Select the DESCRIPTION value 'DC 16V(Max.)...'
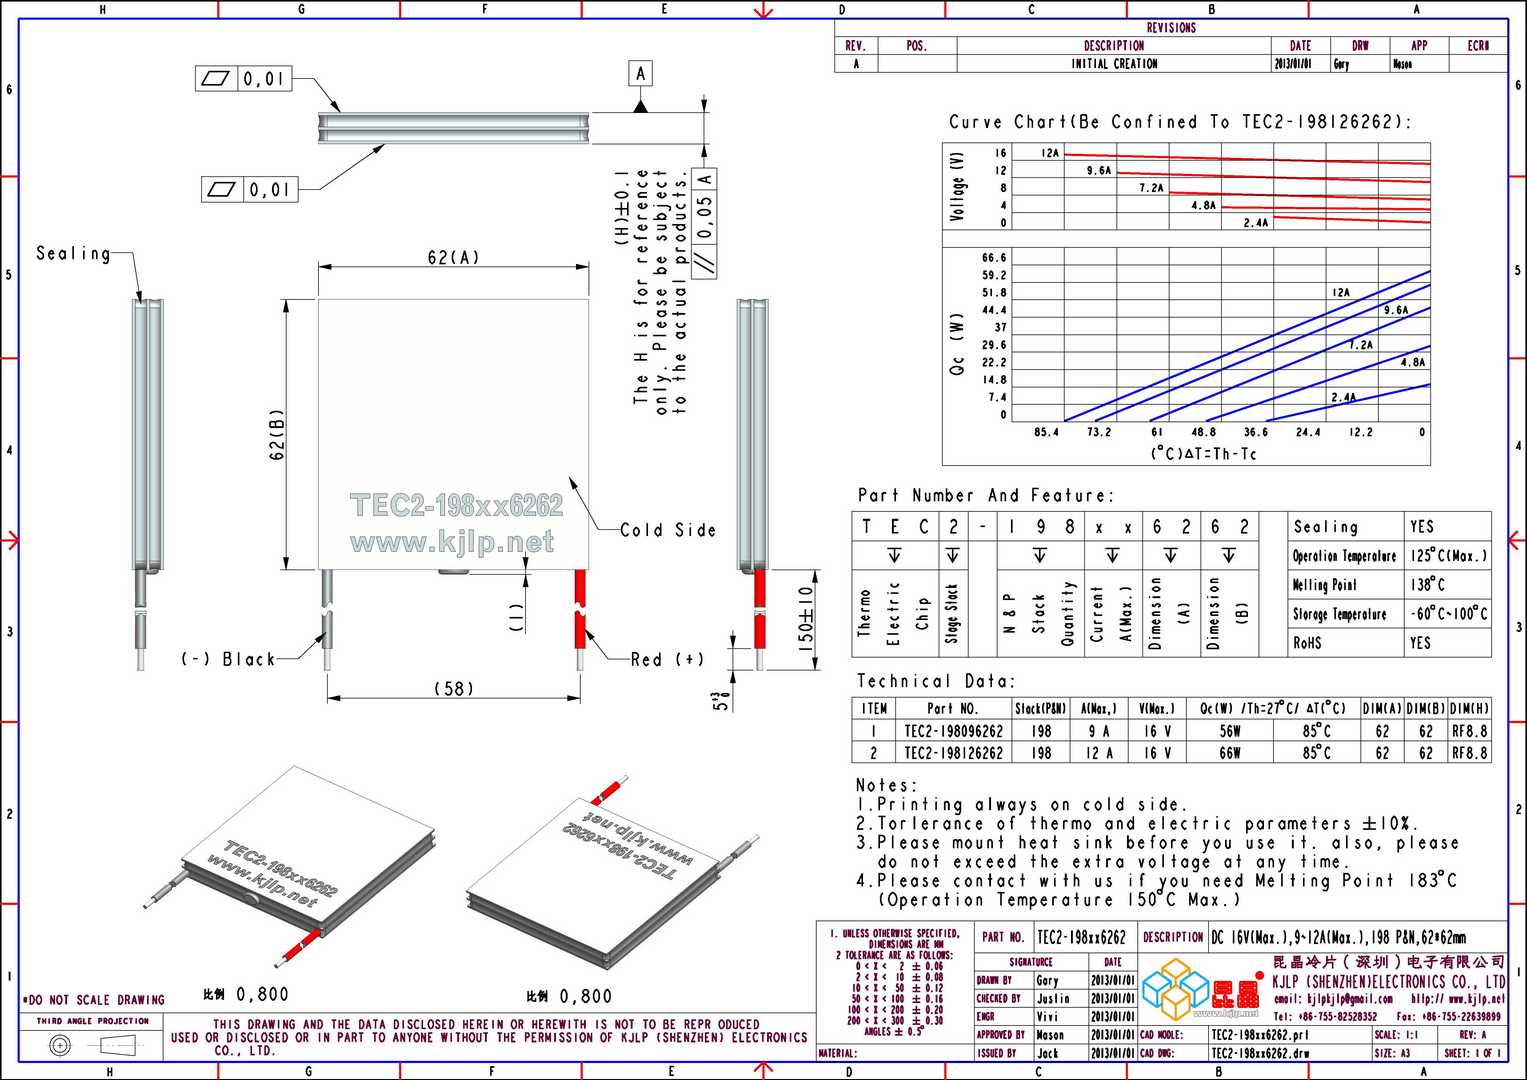1527x1080 pixels. pos(1338,937)
